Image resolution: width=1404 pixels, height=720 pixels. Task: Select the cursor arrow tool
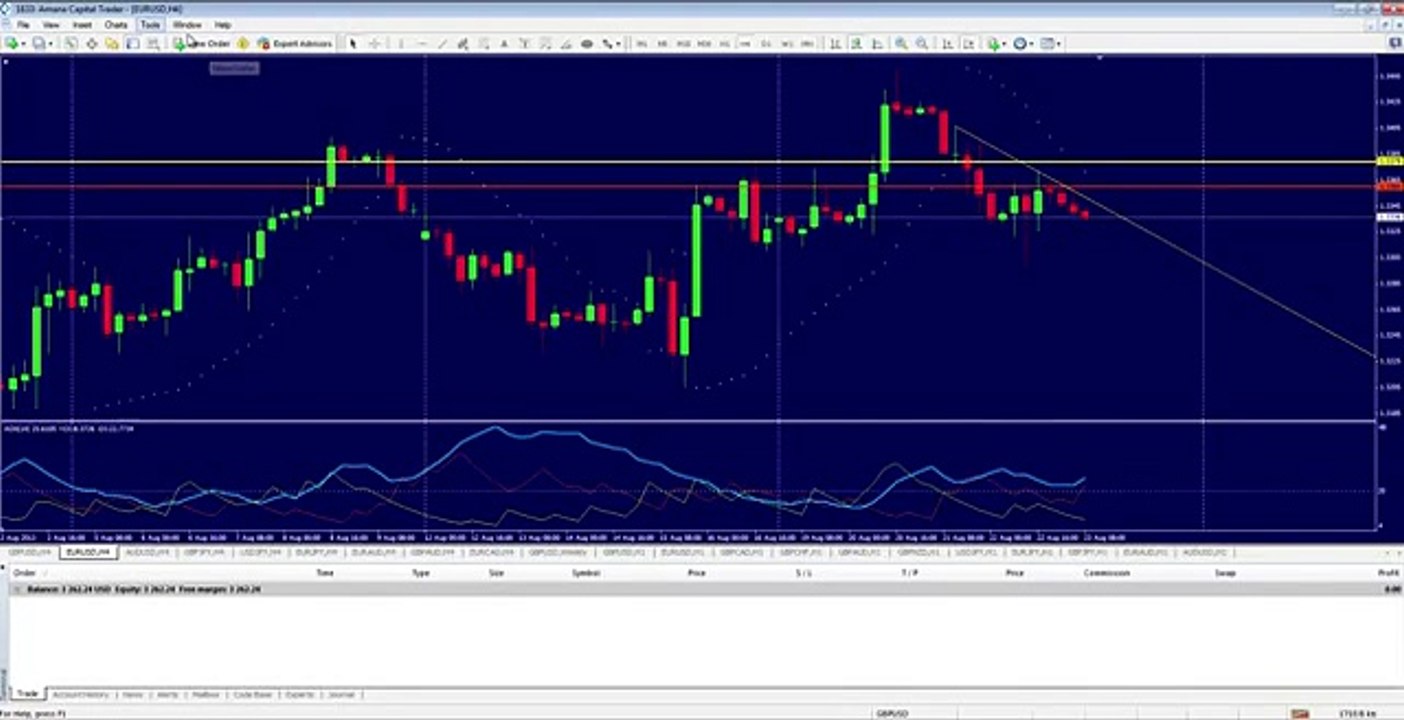click(x=352, y=43)
